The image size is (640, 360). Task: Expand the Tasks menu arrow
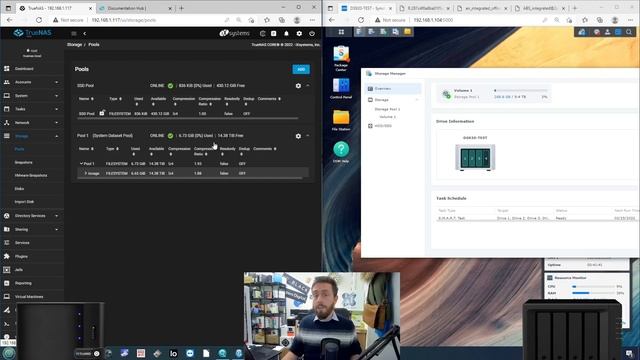(x=56, y=109)
